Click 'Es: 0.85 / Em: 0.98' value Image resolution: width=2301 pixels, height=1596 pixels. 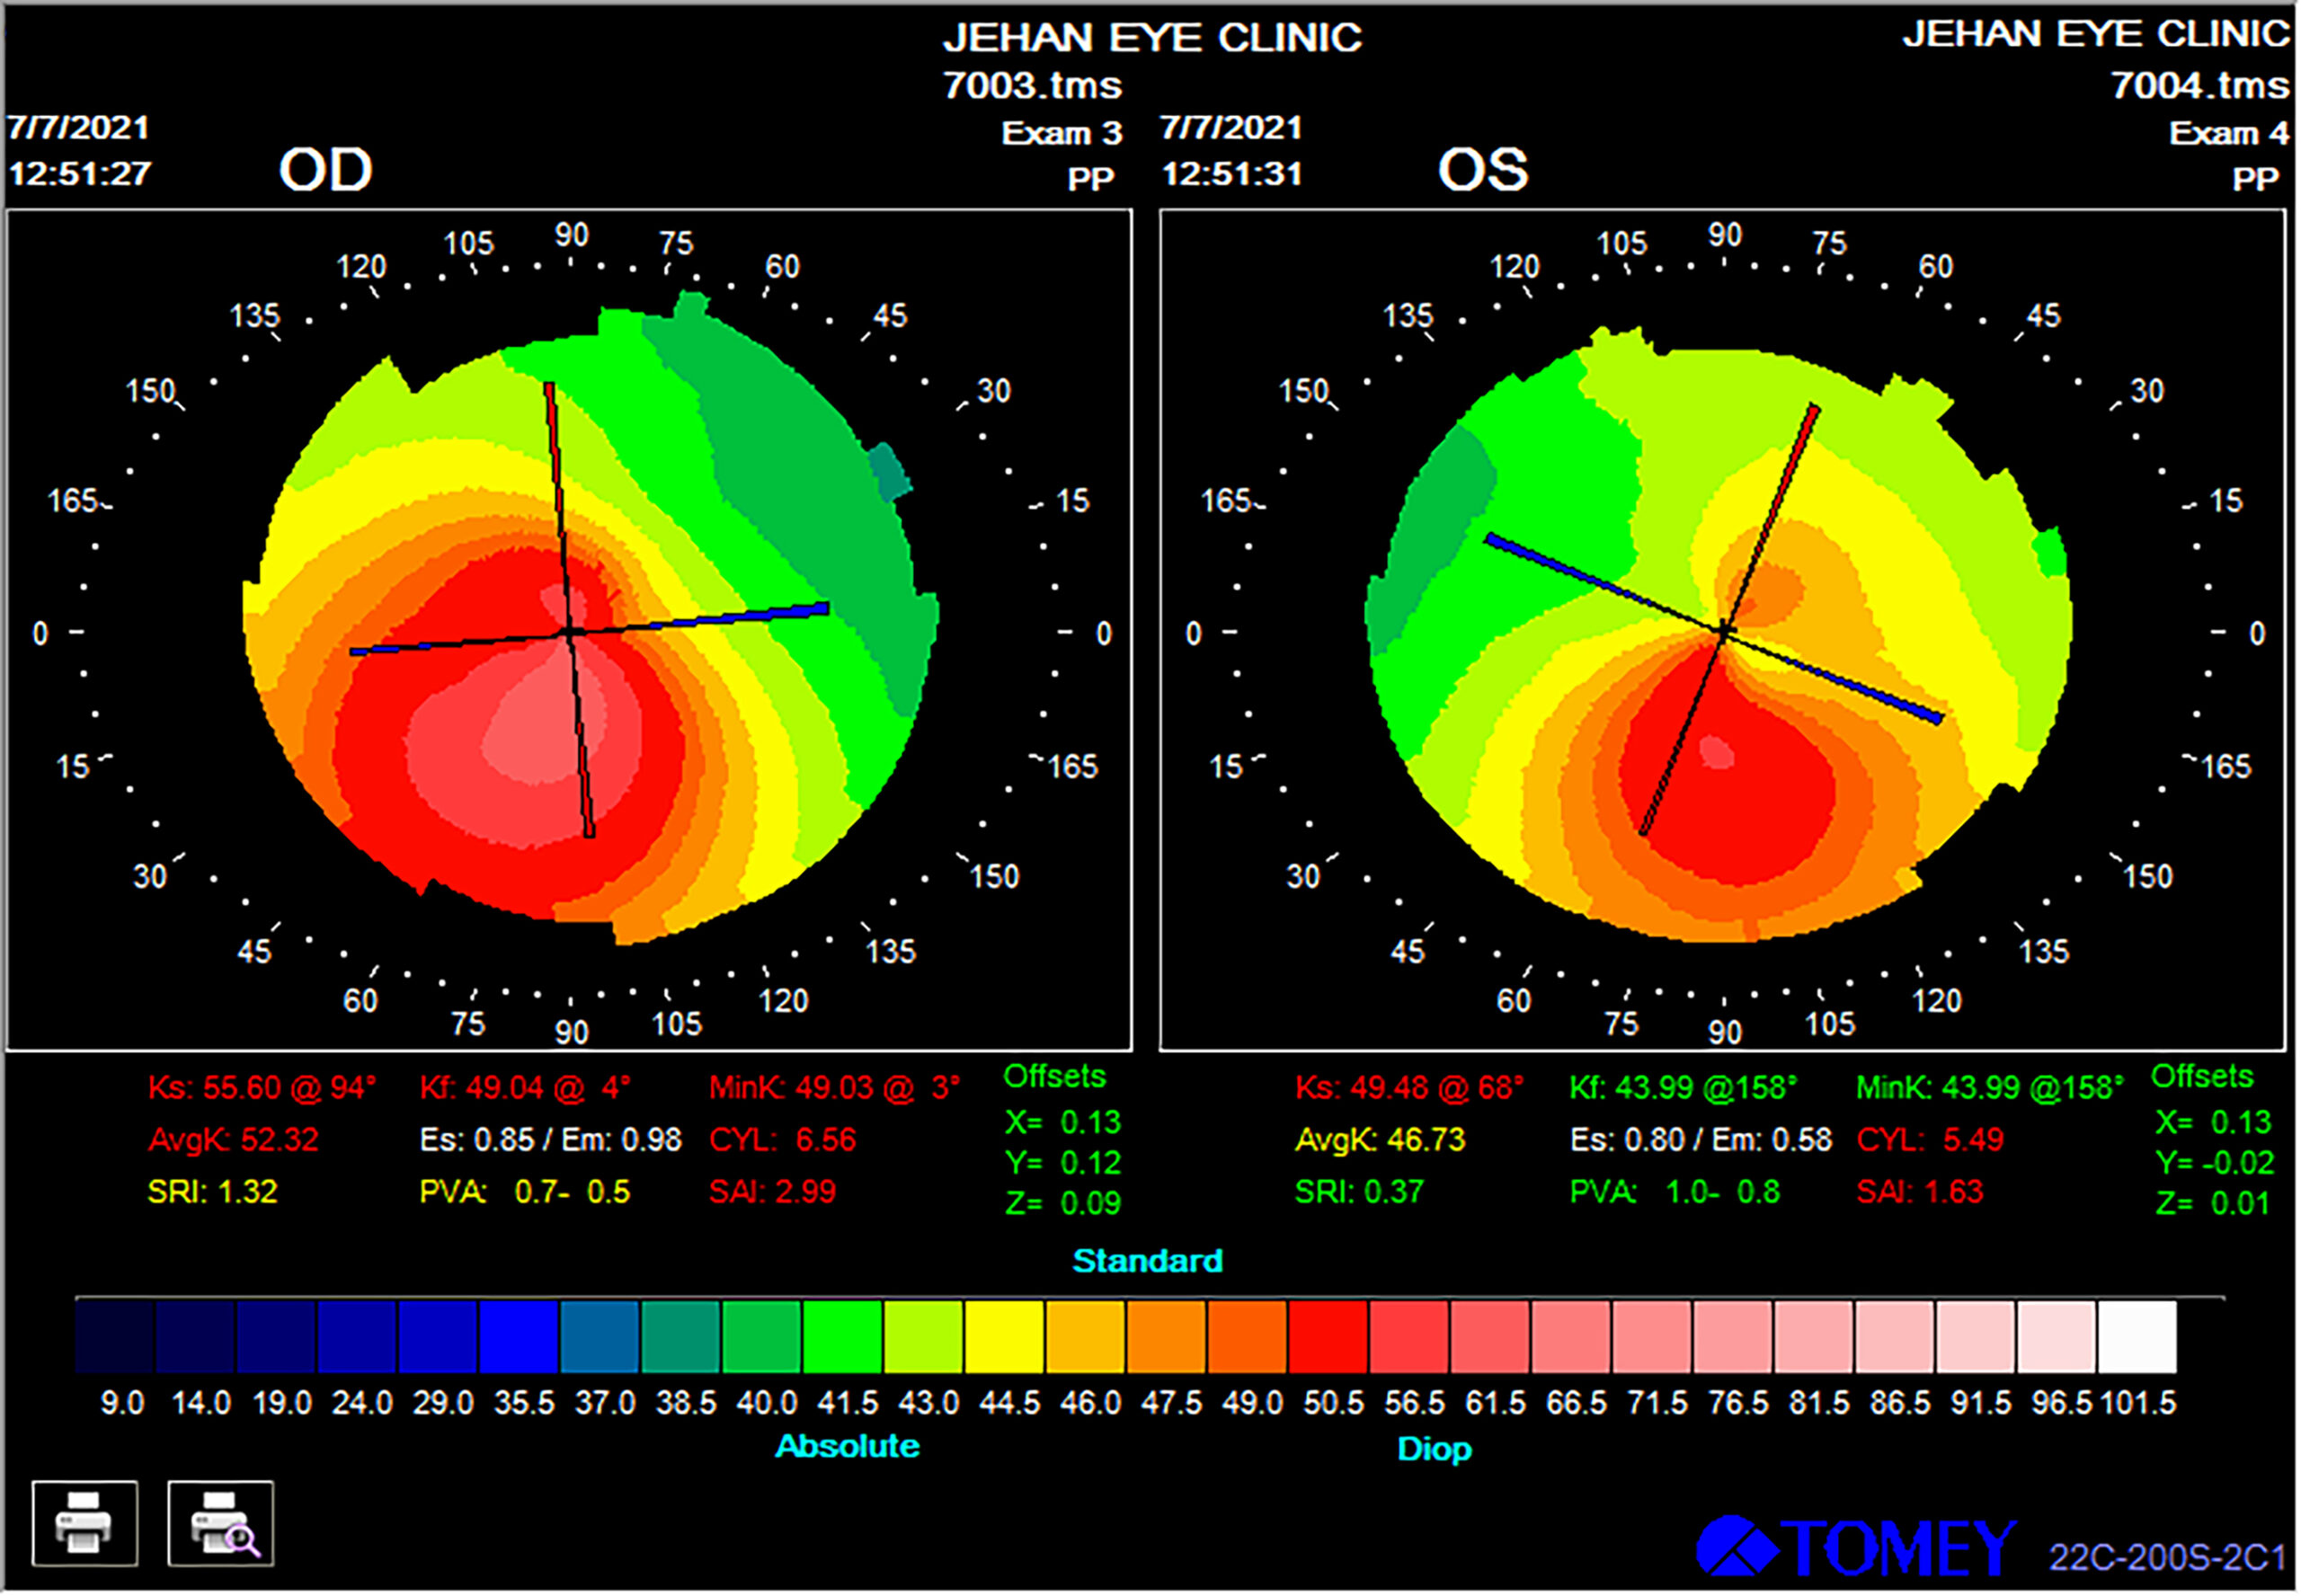tap(551, 1141)
